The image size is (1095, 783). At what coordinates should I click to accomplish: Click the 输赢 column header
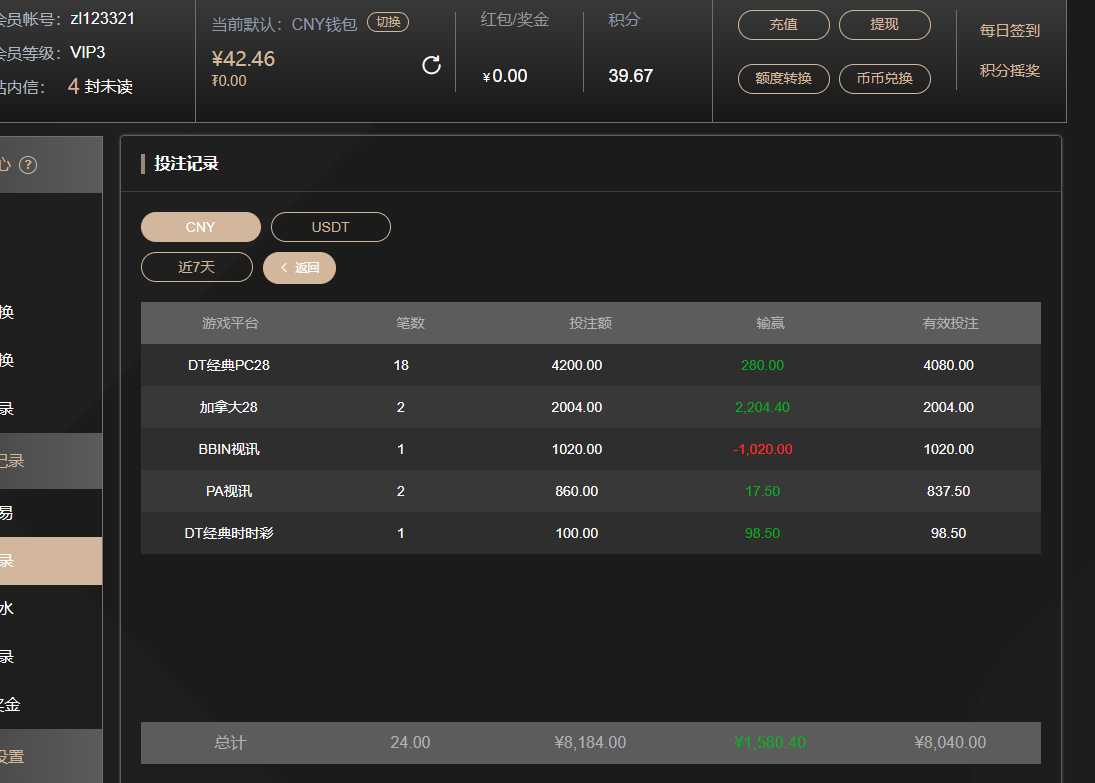[x=770, y=323]
